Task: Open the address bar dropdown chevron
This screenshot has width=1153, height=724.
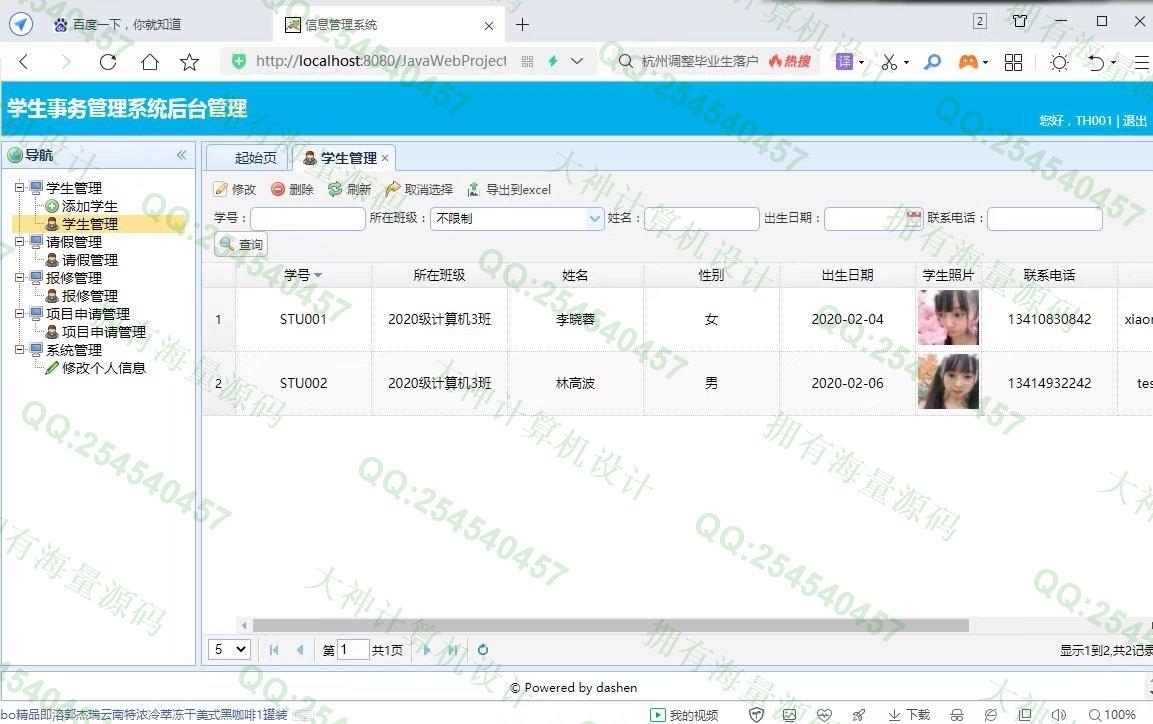Action: pyautogui.click(x=577, y=61)
